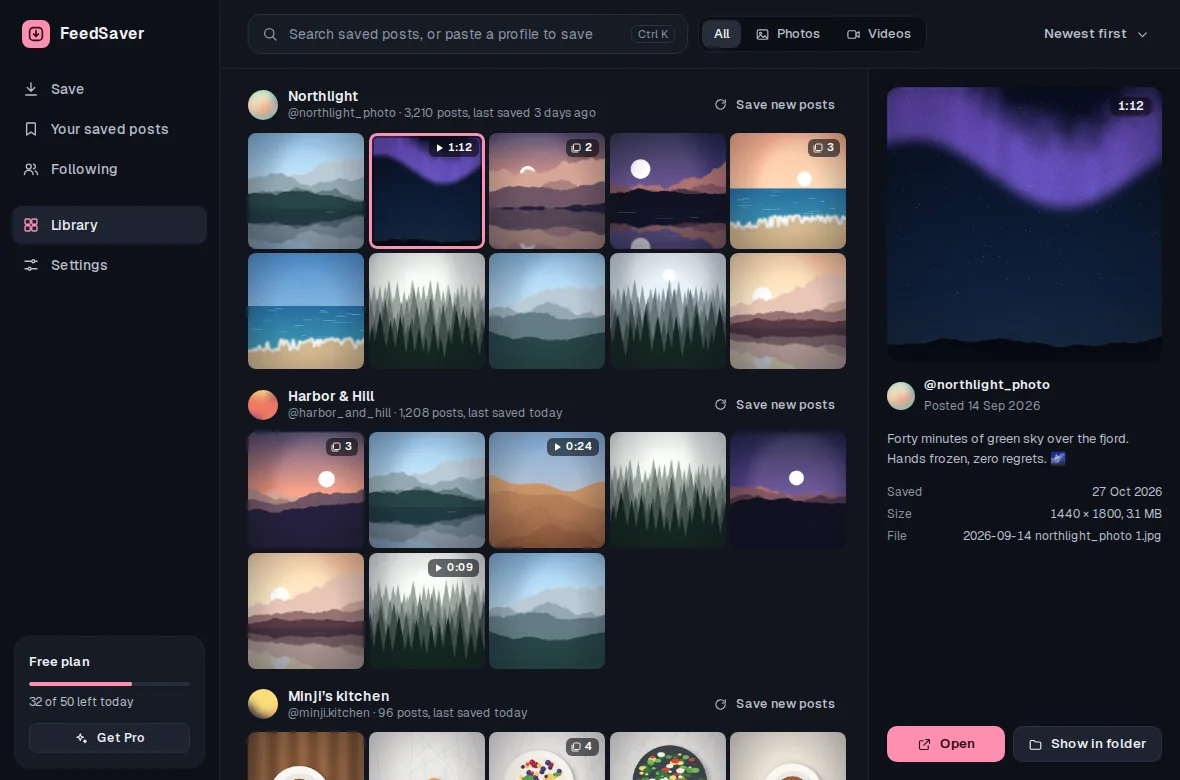This screenshot has width=1180, height=780.
Task: Open Harbor & Hill 3-image sunset album
Action: click(306, 489)
